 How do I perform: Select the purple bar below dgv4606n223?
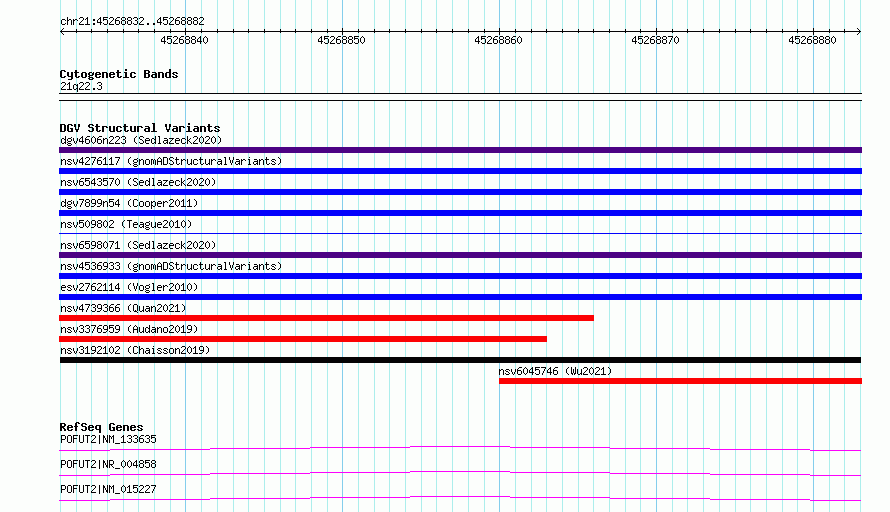click(x=460, y=150)
